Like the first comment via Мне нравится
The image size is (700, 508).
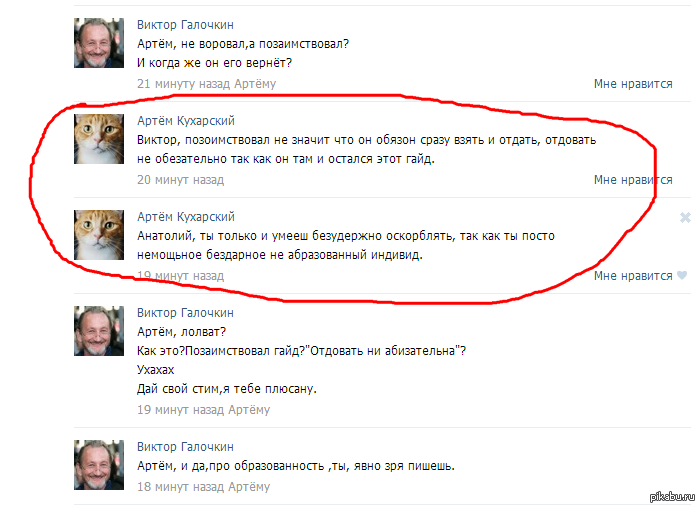point(633,84)
